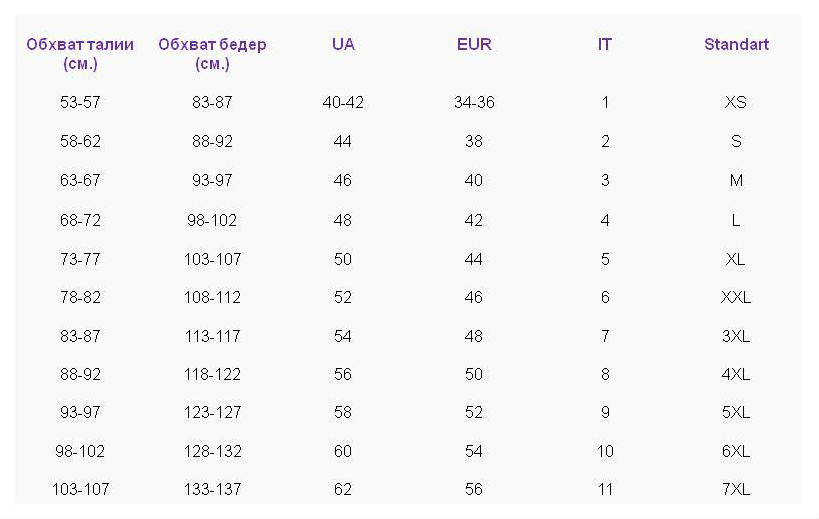Select IT size 10
Viewport: 819px width, 519px height.
[605, 451]
